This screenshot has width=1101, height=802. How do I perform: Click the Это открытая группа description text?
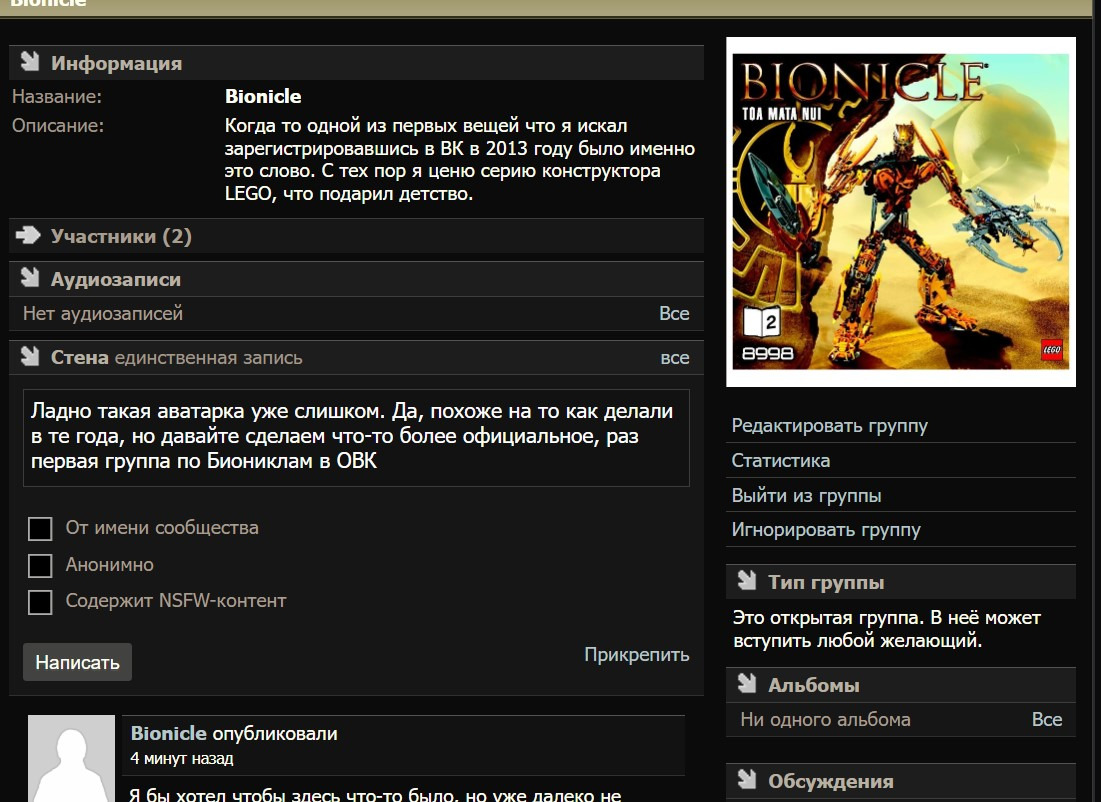[886, 629]
